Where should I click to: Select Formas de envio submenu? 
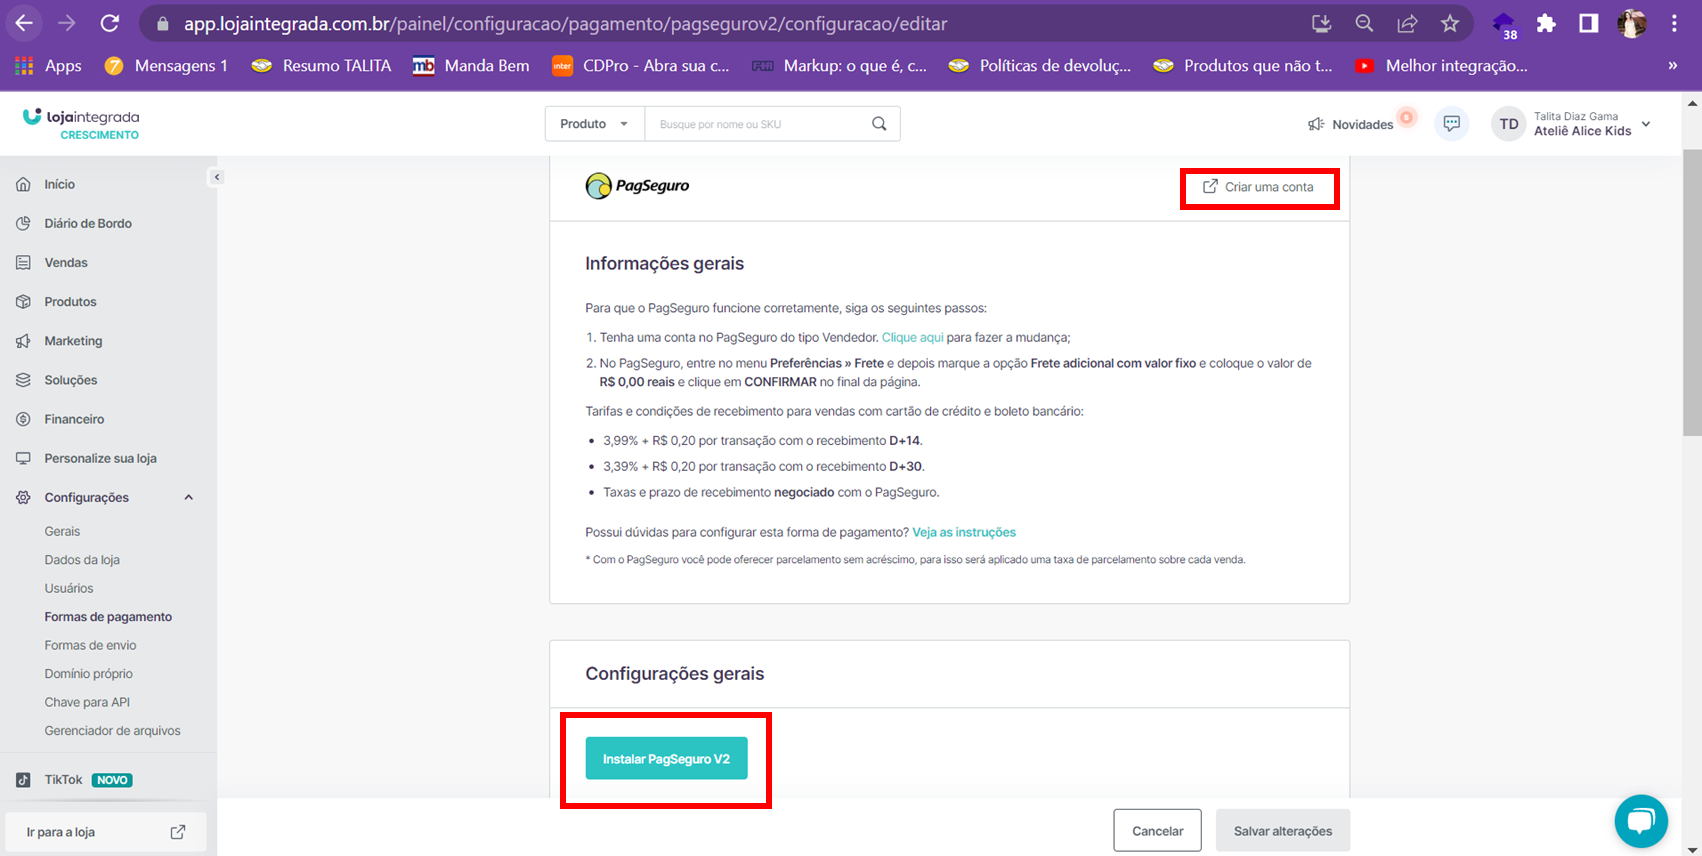tap(90, 645)
